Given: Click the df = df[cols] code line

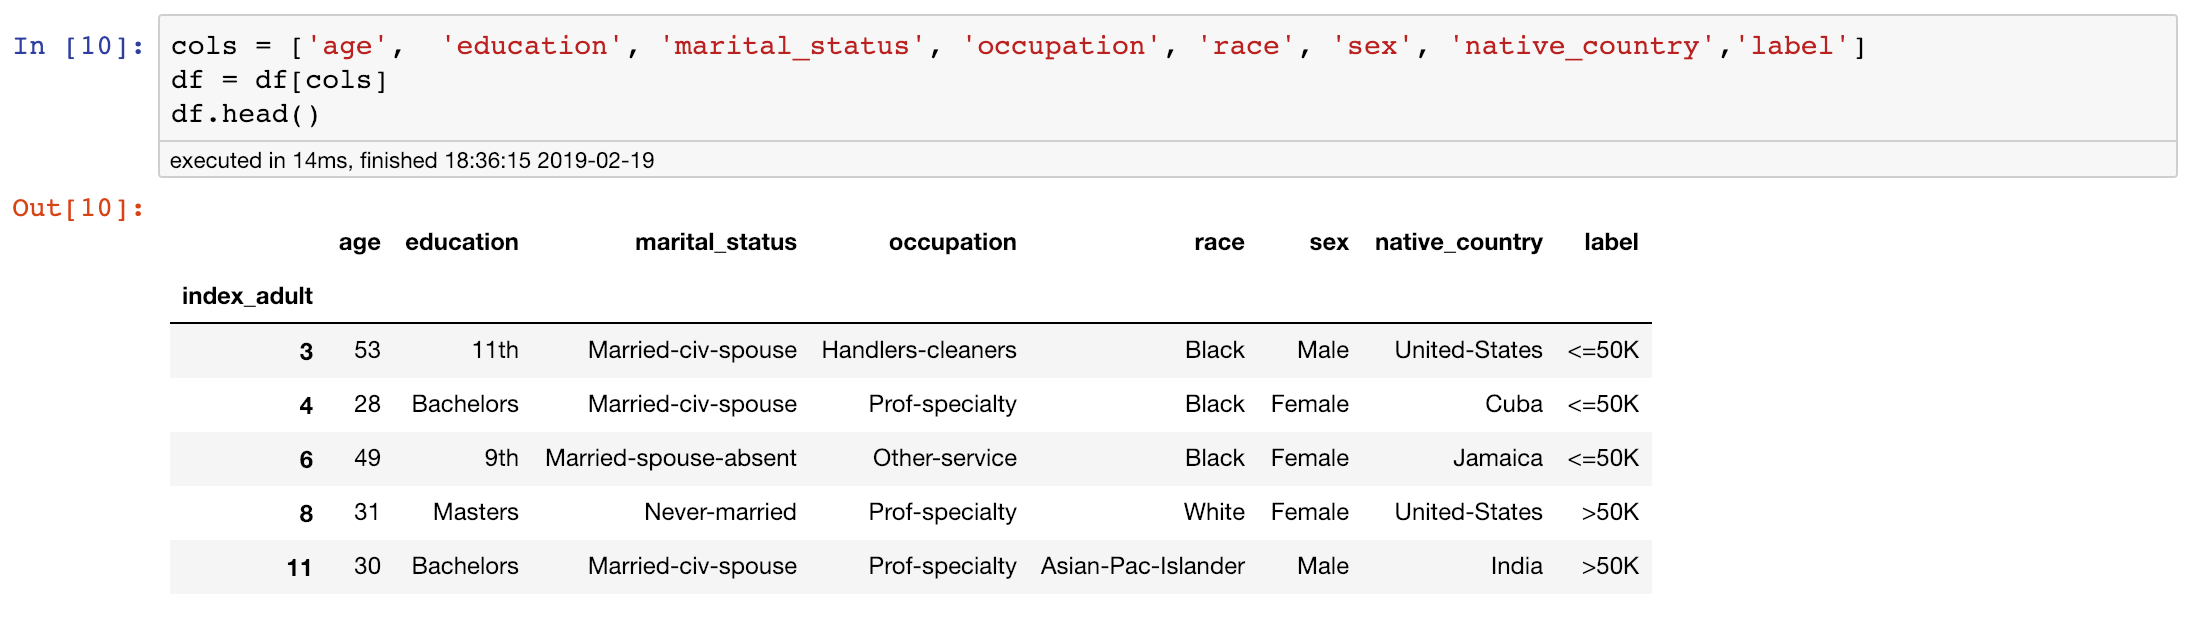Looking at the screenshot, I should [279, 80].
